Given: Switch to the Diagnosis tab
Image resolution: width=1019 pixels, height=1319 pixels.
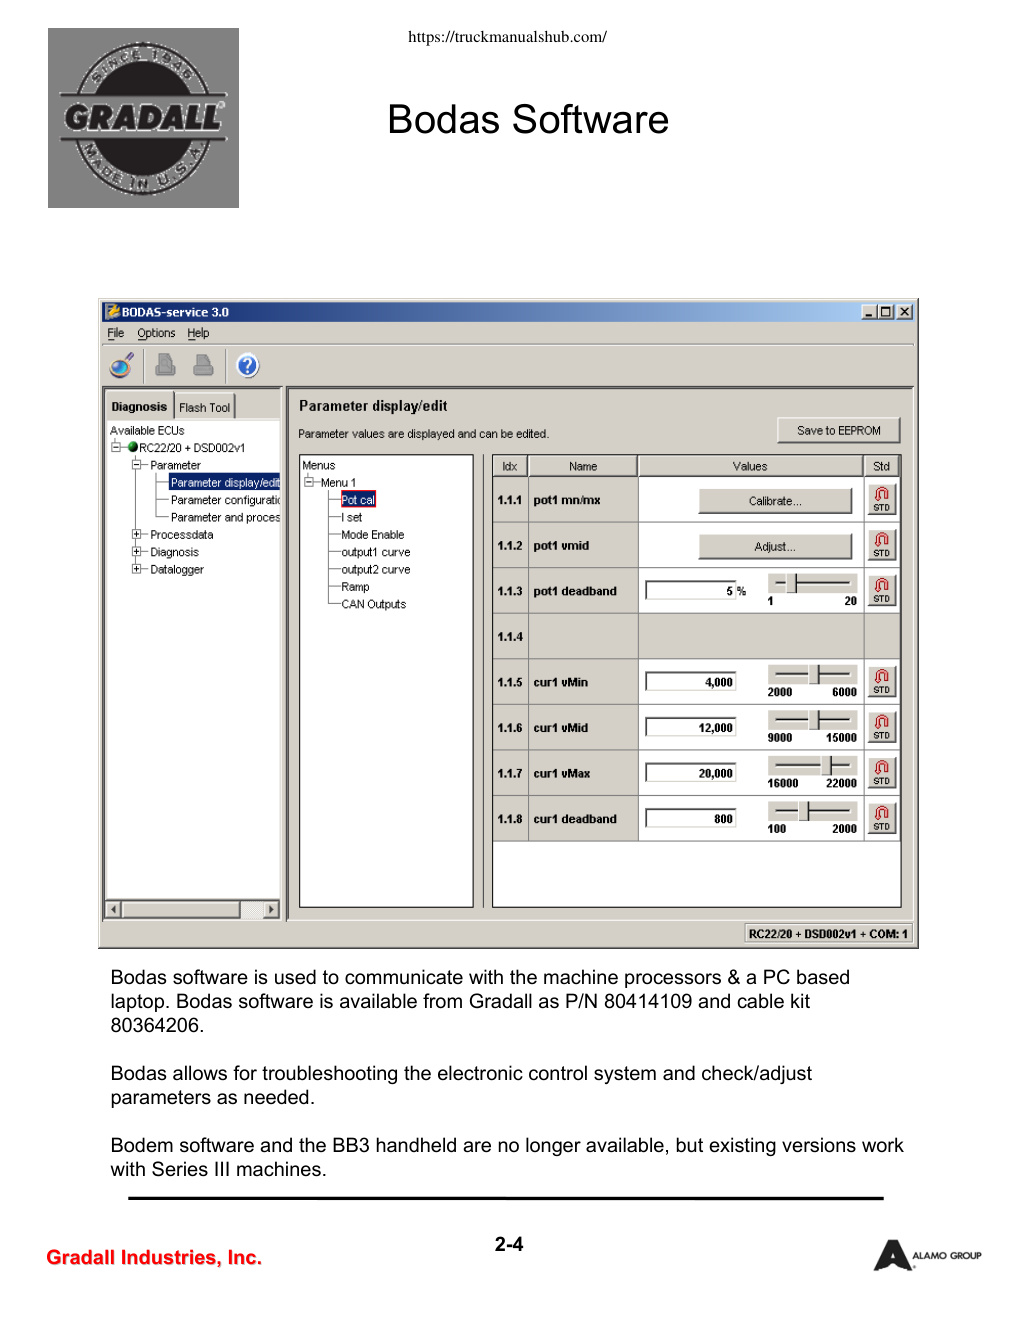Looking at the screenshot, I should point(139,407).
